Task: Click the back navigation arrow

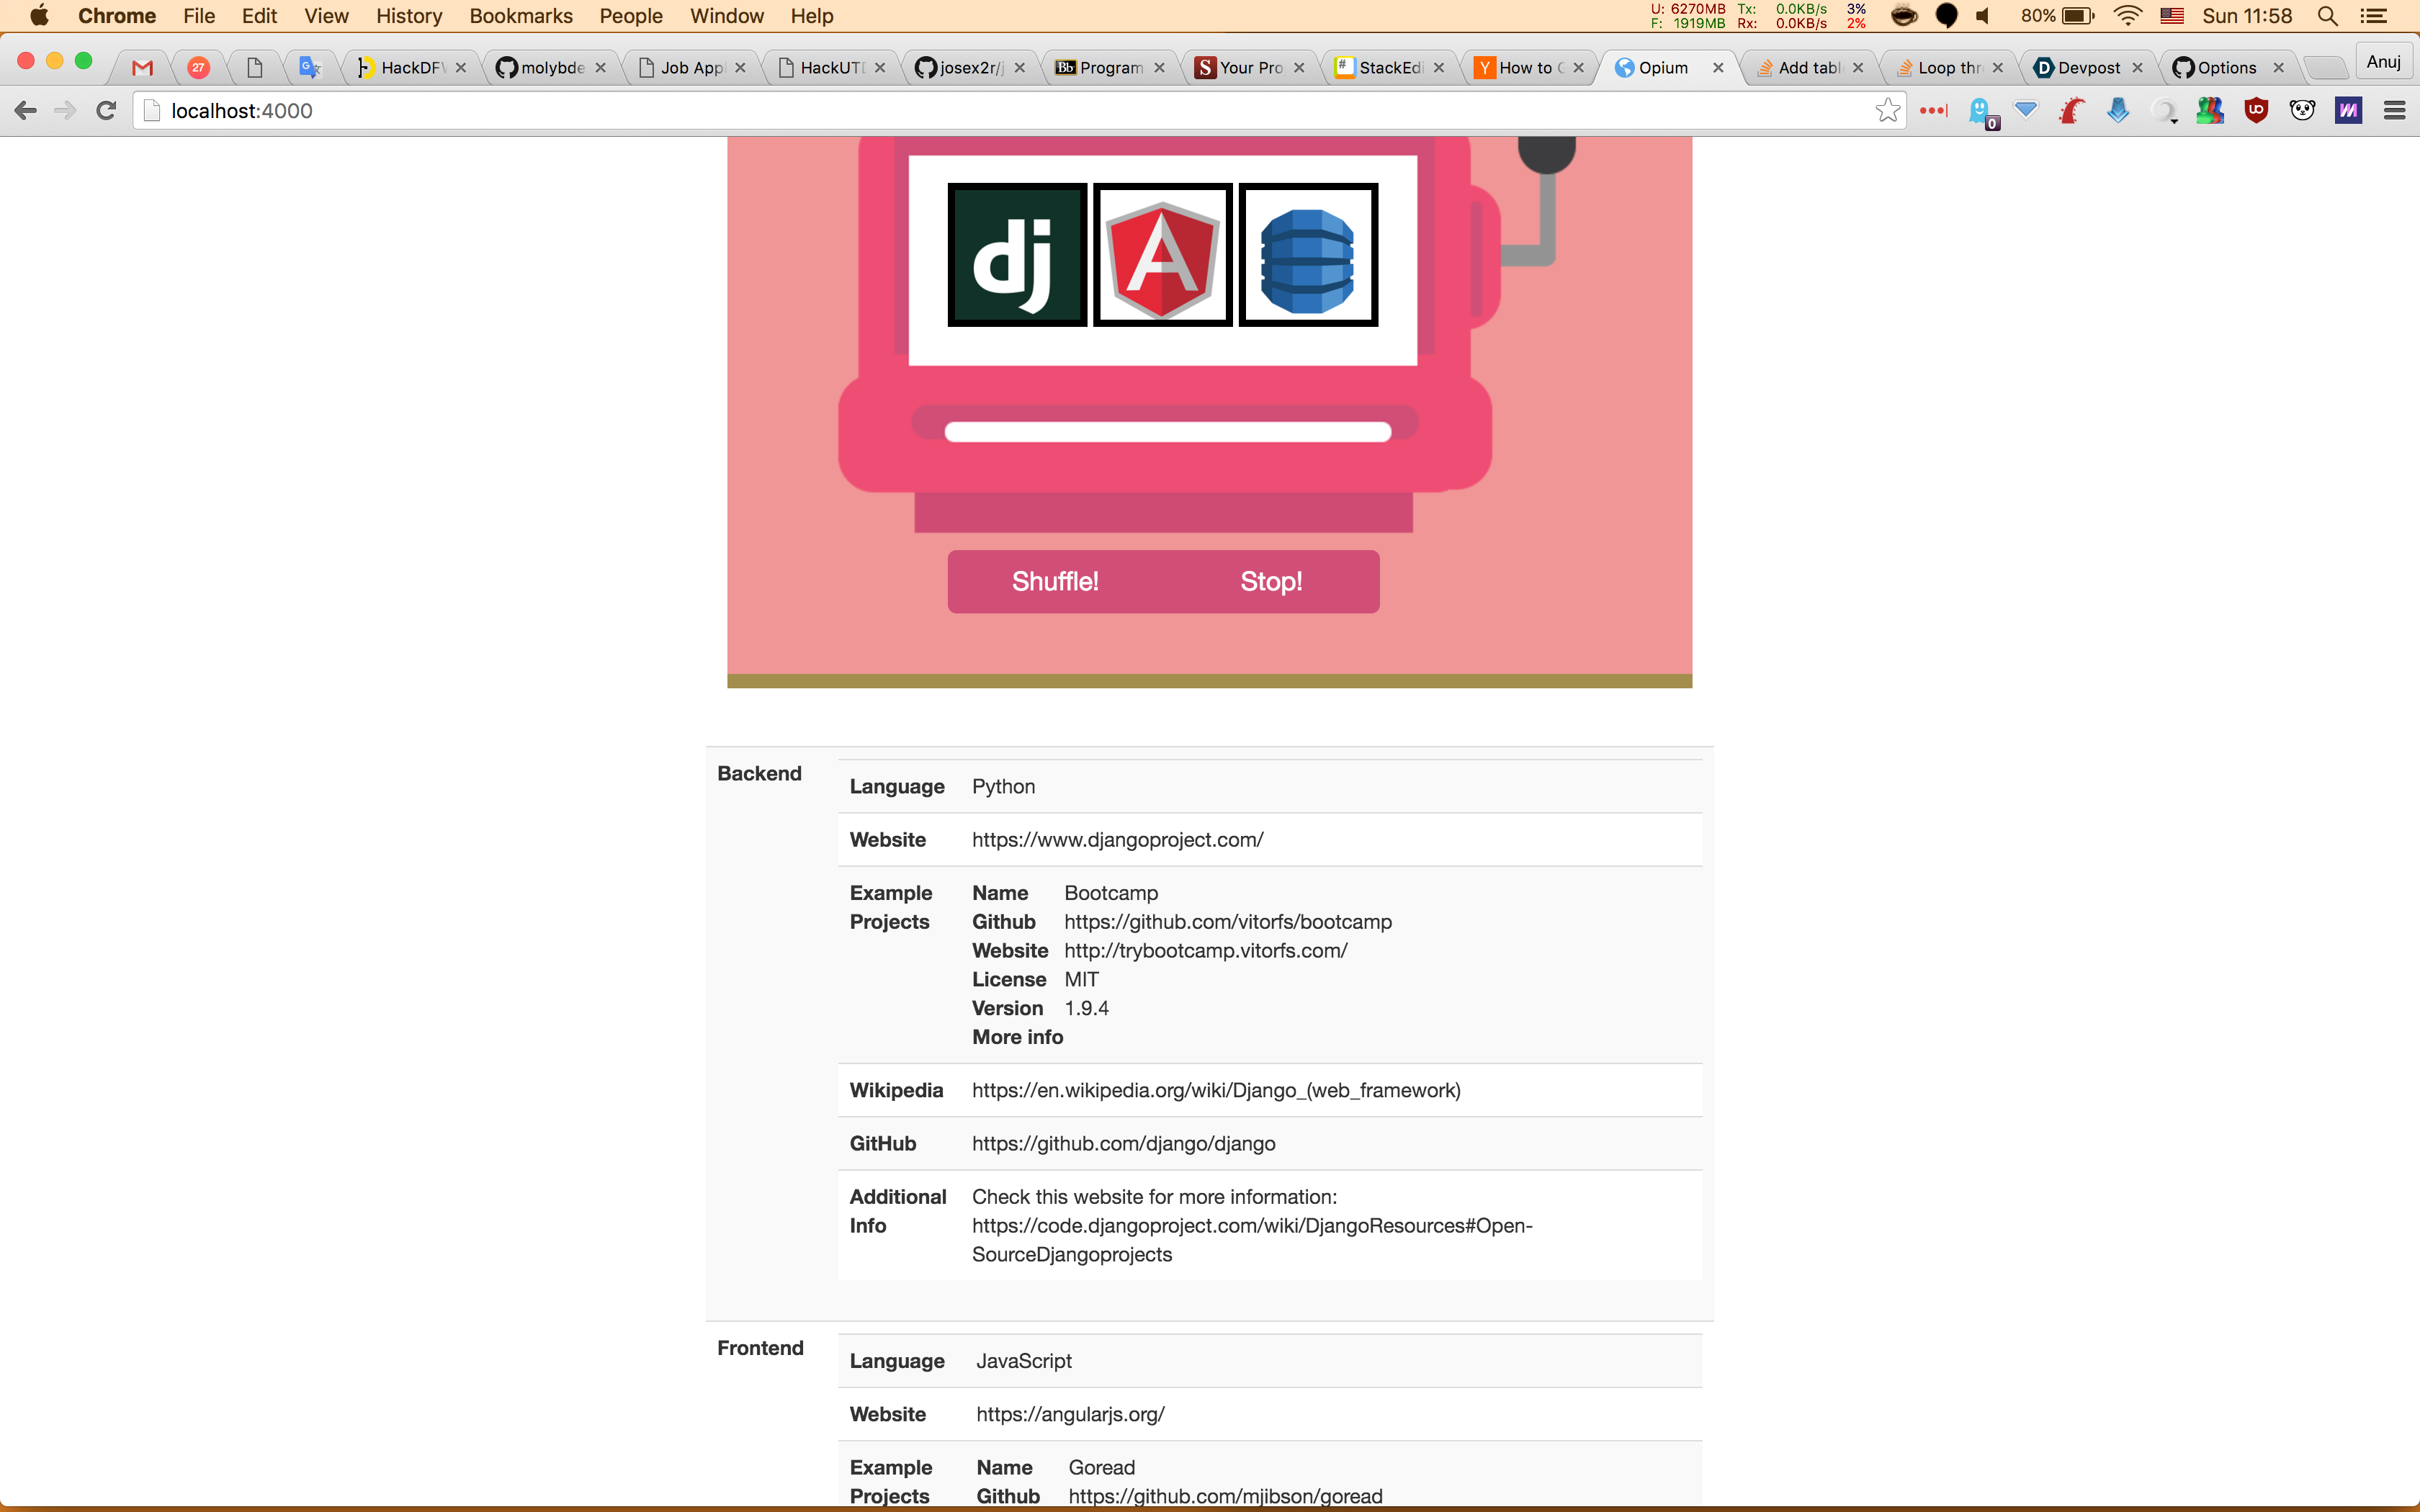Action: click(x=27, y=111)
